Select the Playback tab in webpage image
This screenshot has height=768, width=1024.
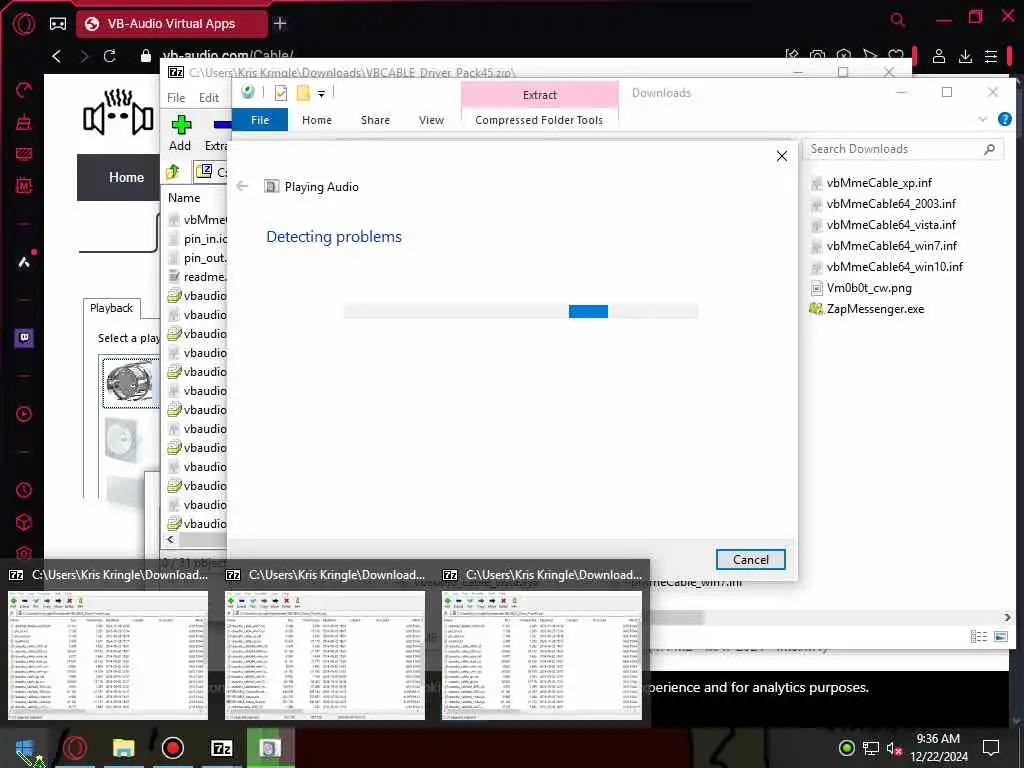(x=111, y=308)
